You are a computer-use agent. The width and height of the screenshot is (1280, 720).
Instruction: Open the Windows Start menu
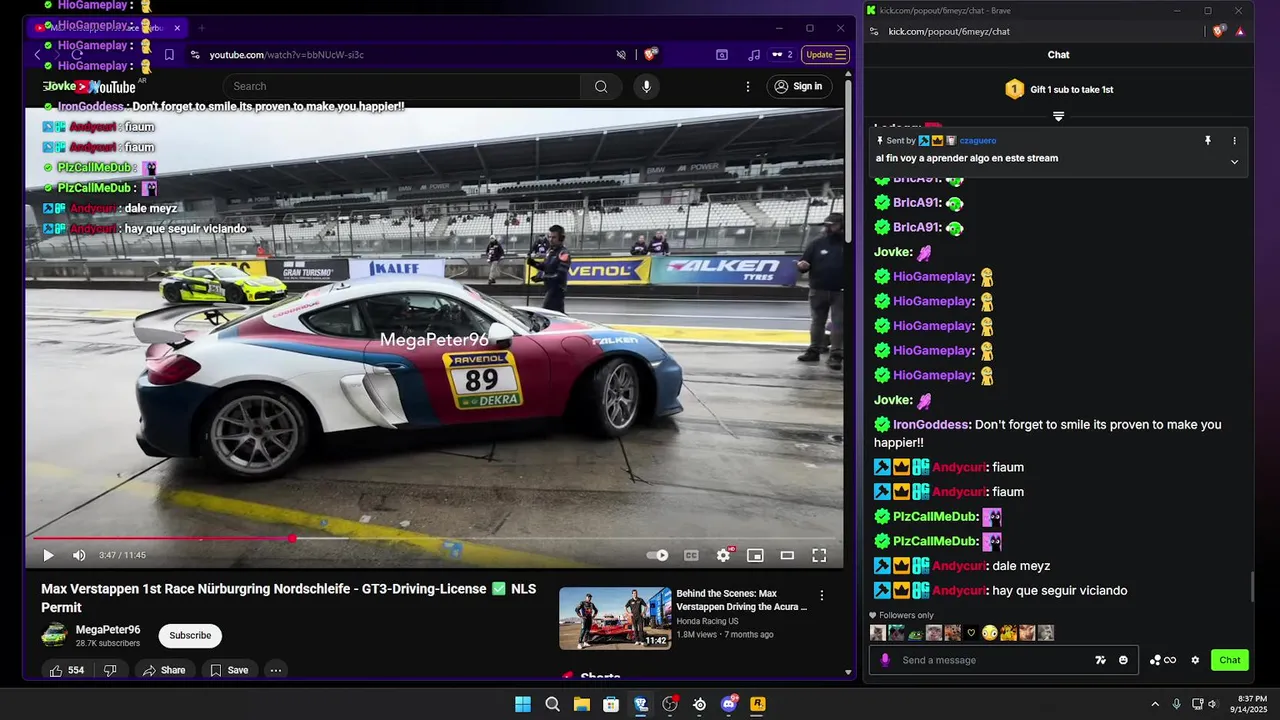coord(522,704)
